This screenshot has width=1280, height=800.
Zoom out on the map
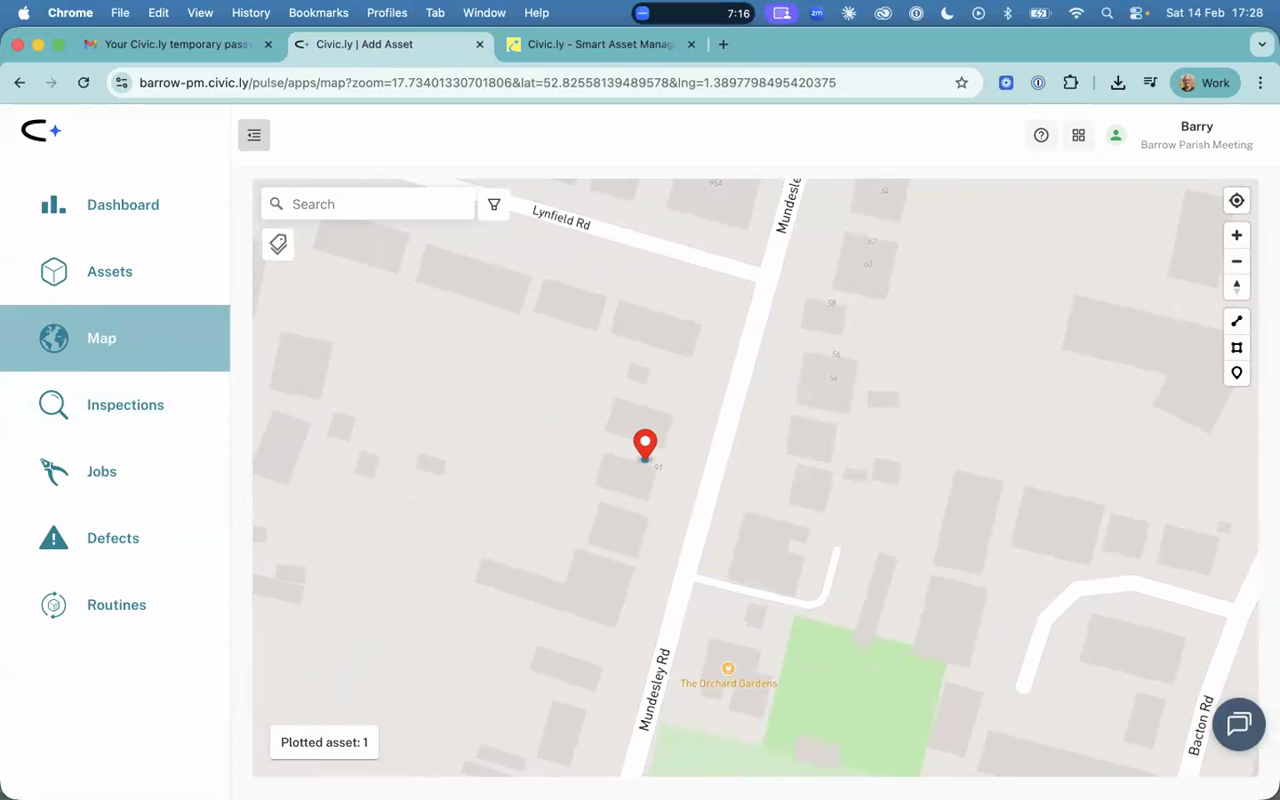(x=1237, y=261)
